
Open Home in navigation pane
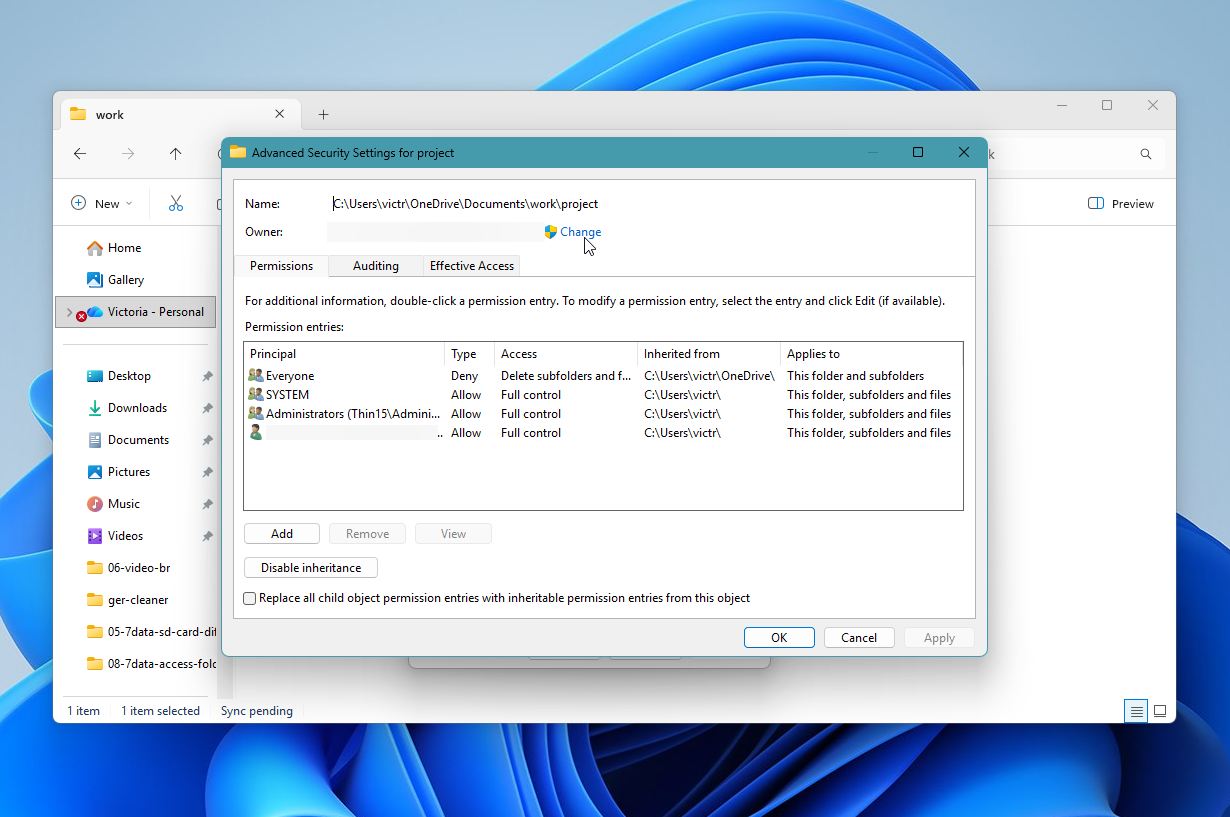(x=125, y=248)
